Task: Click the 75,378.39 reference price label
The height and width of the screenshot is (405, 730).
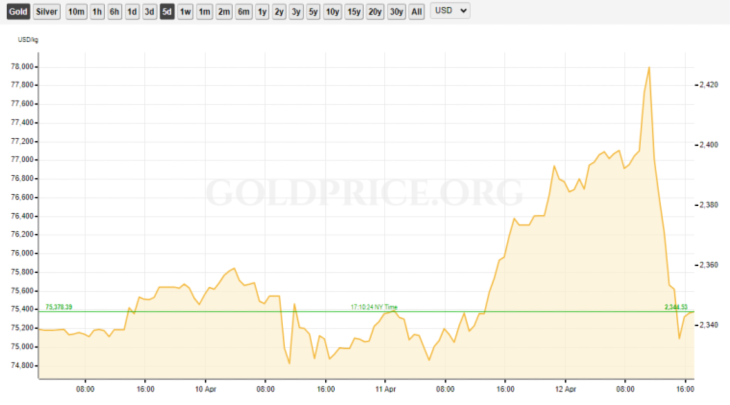Action: coord(59,307)
